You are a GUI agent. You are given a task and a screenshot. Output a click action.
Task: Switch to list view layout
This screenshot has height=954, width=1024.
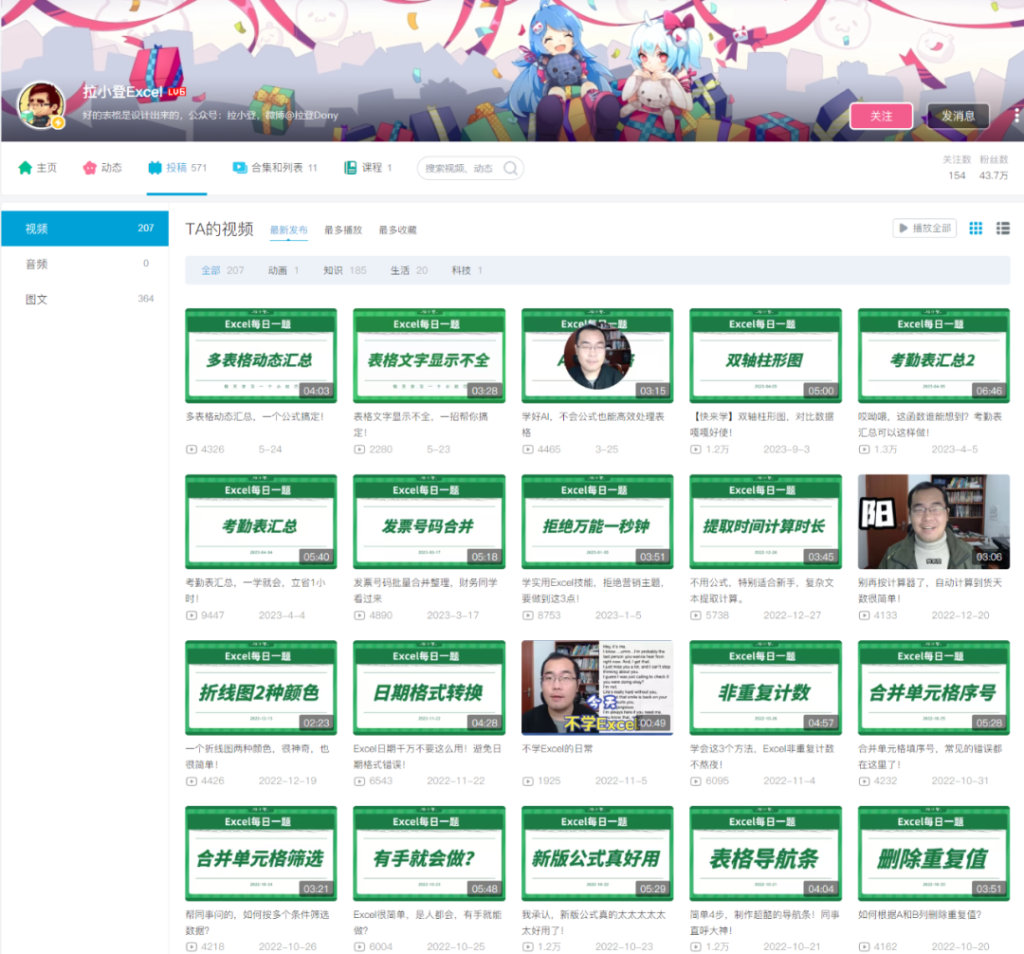(1003, 228)
